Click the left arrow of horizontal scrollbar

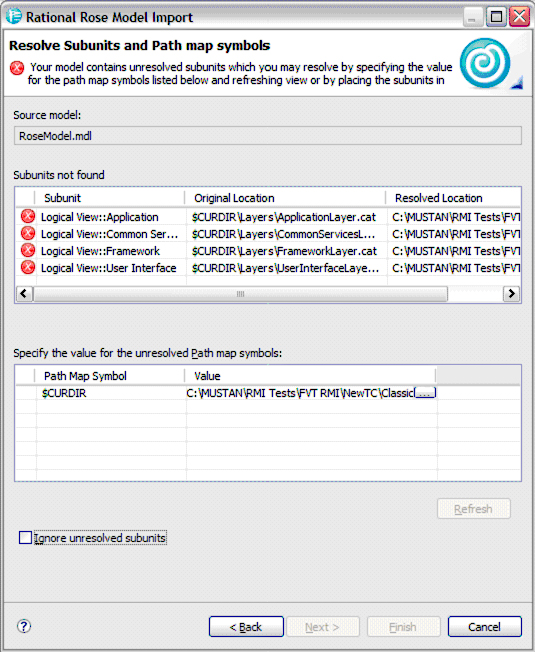click(24, 294)
